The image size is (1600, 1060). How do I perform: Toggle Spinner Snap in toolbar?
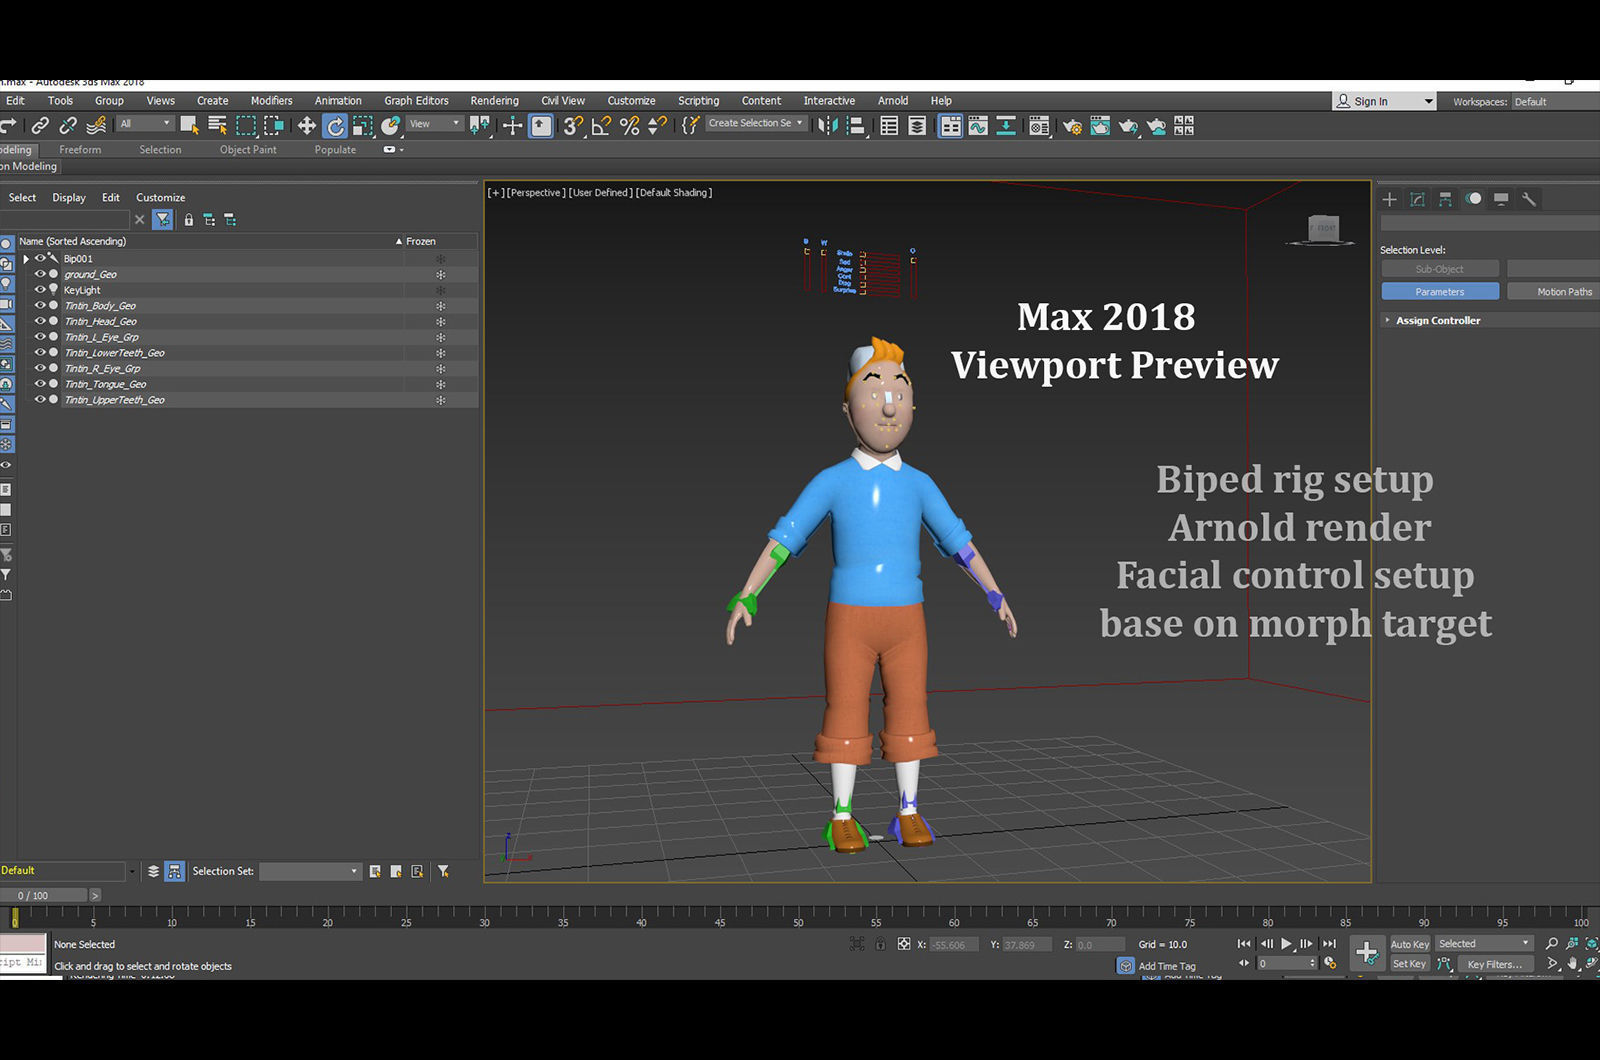(657, 125)
